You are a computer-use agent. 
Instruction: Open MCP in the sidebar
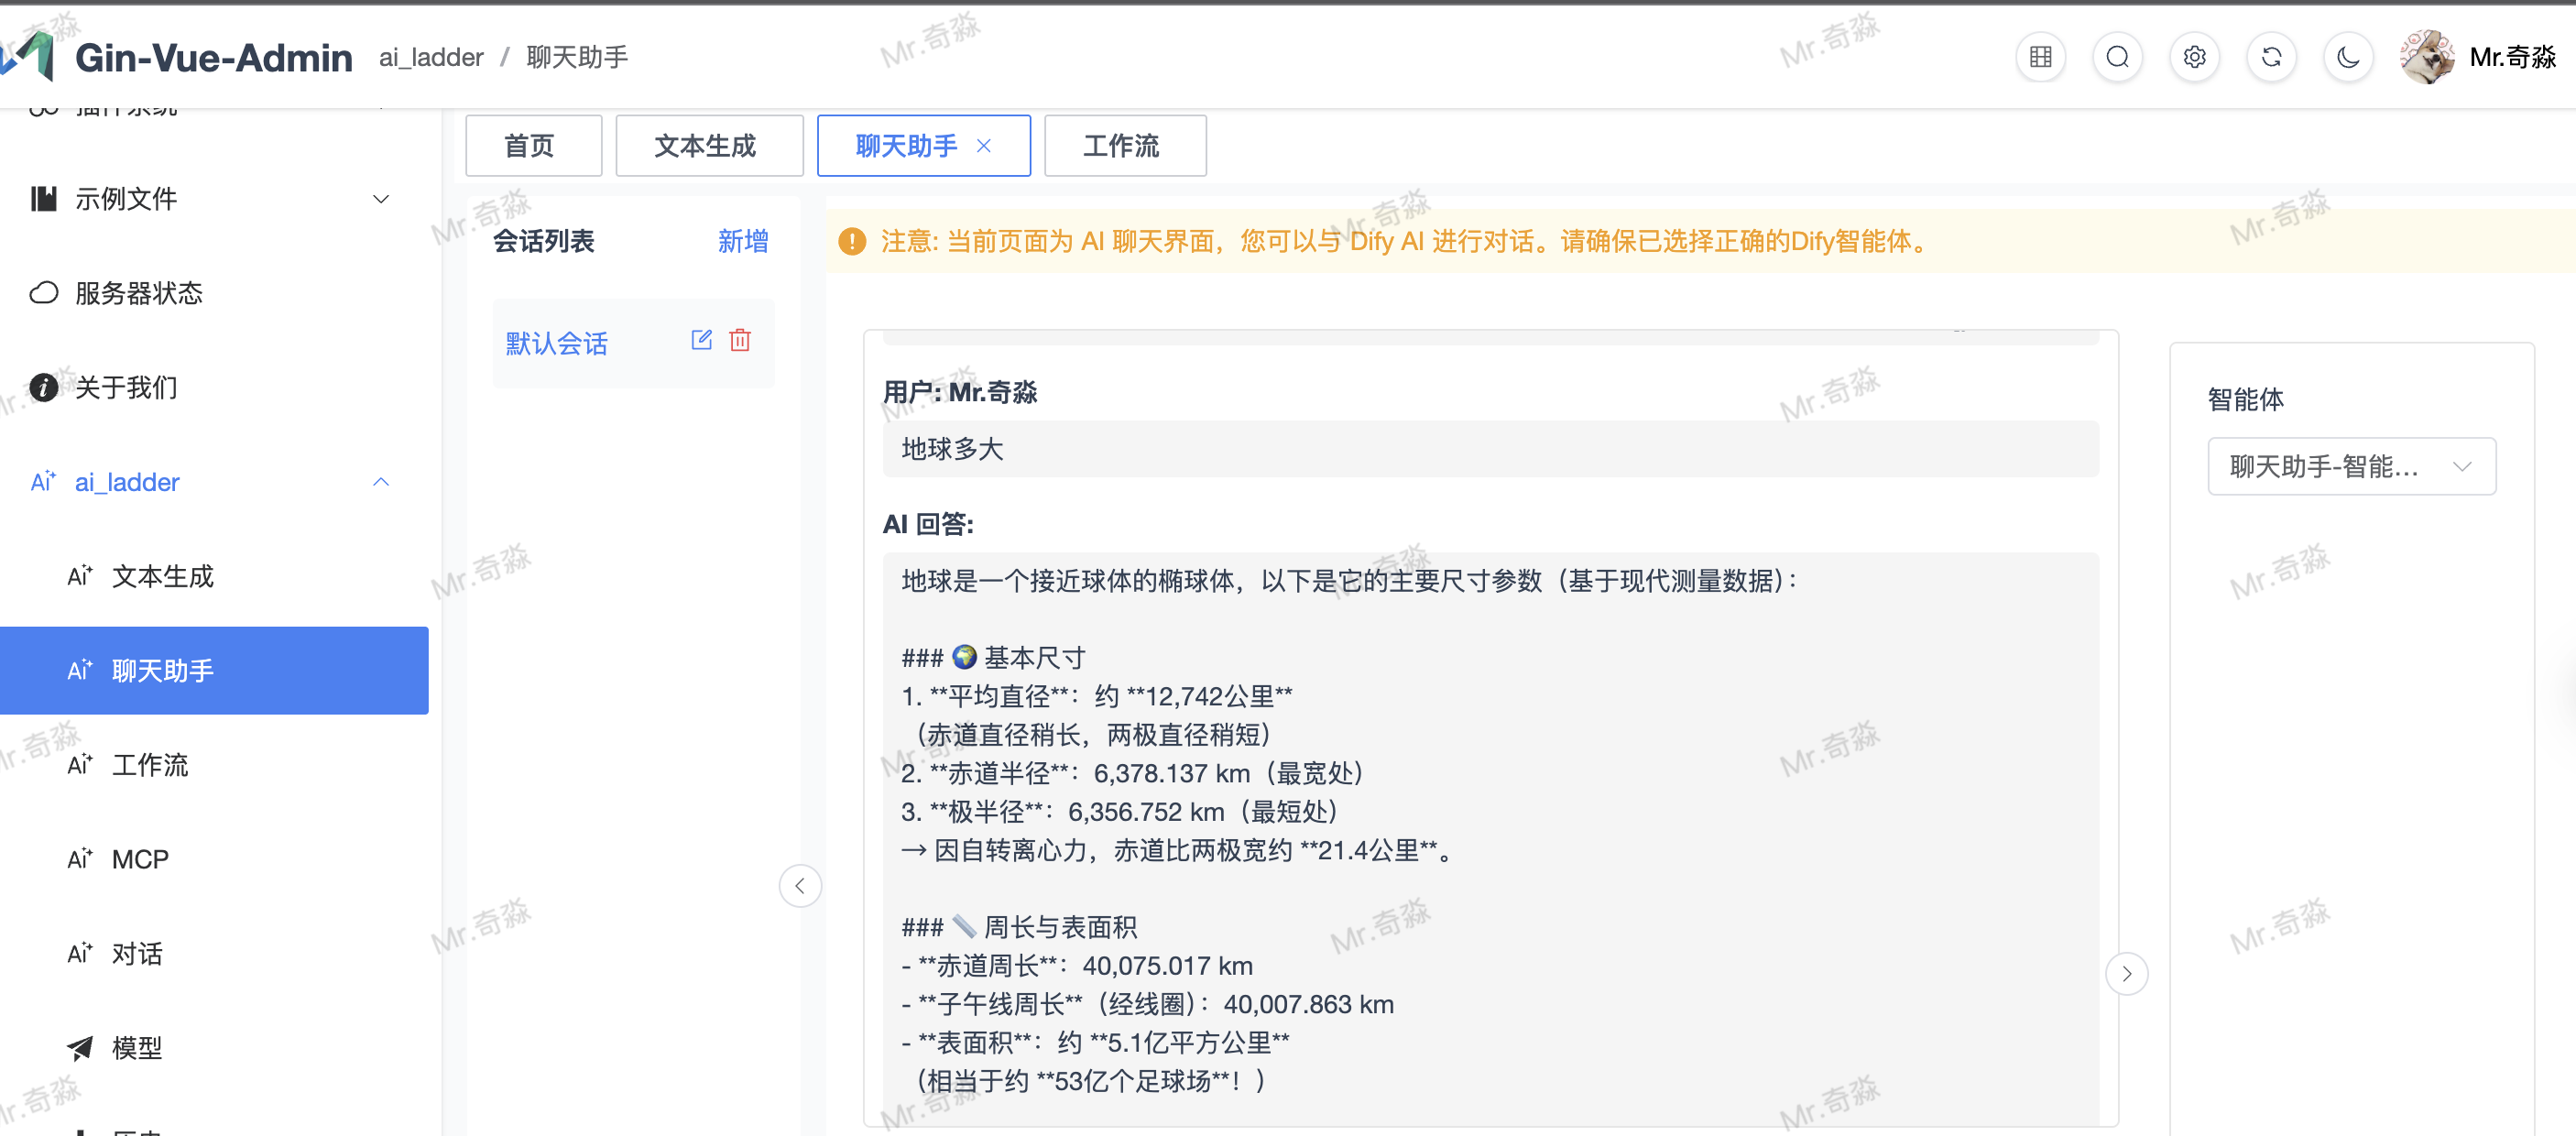point(140,859)
